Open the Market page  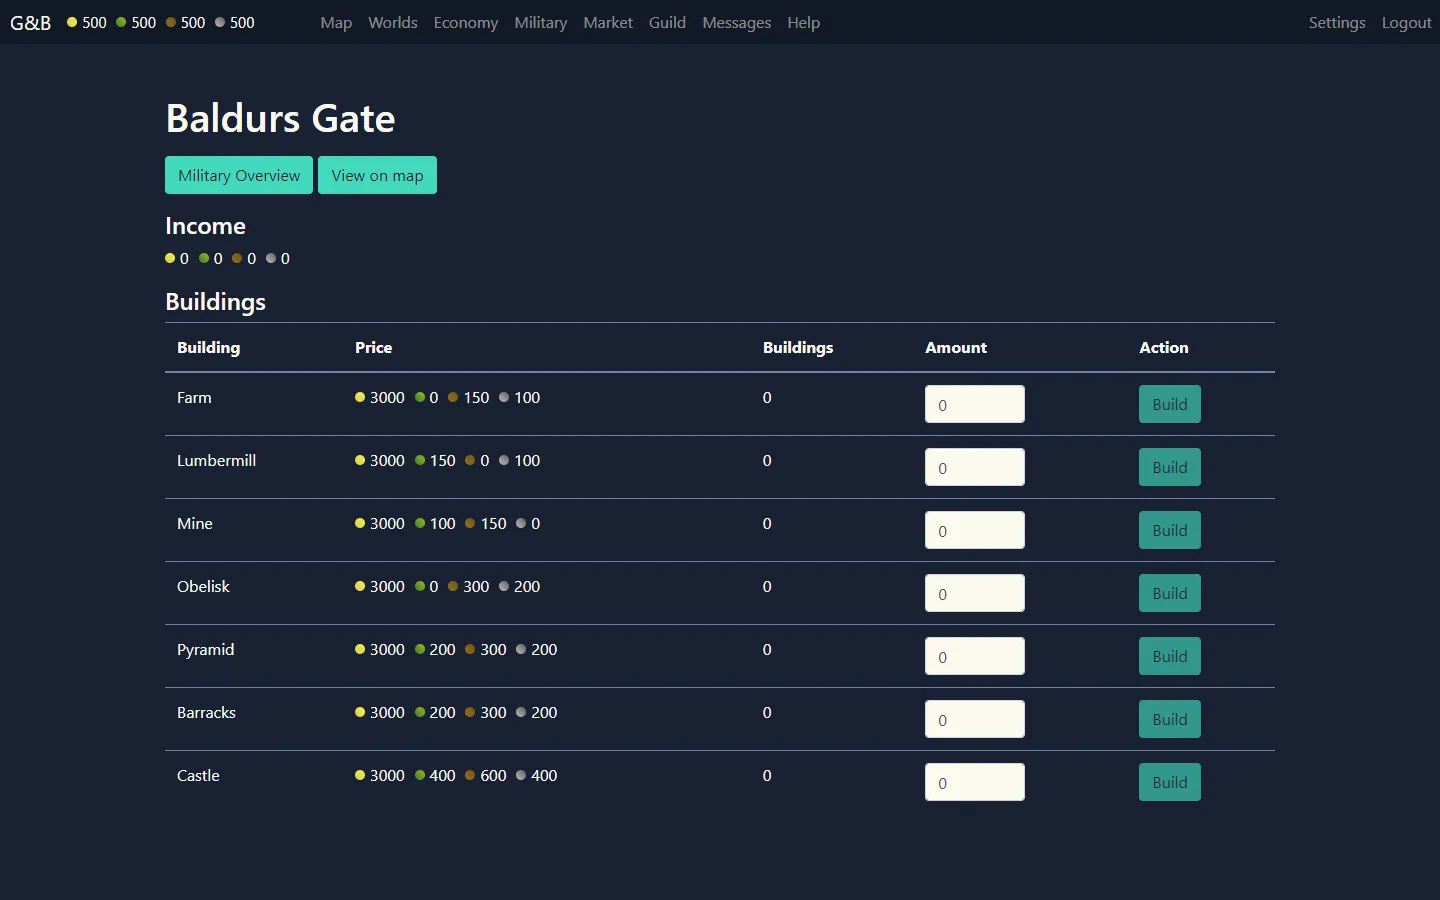[x=608, y=22]
